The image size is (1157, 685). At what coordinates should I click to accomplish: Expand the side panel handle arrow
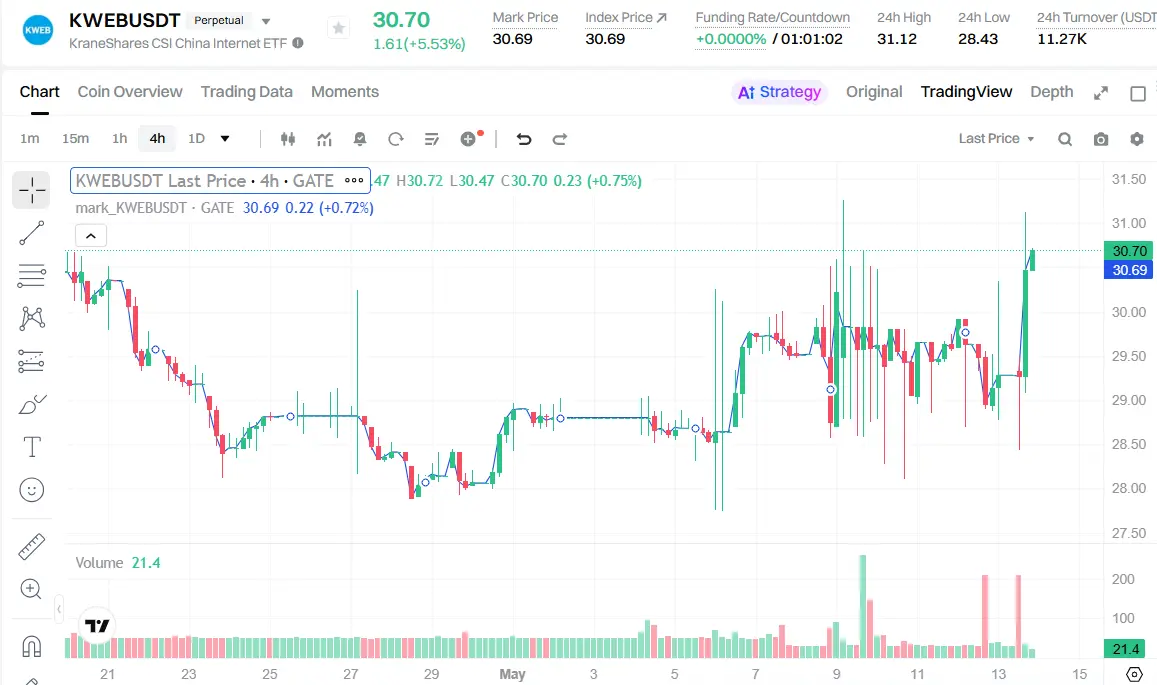pyautogui.click(x=59, y=610)
